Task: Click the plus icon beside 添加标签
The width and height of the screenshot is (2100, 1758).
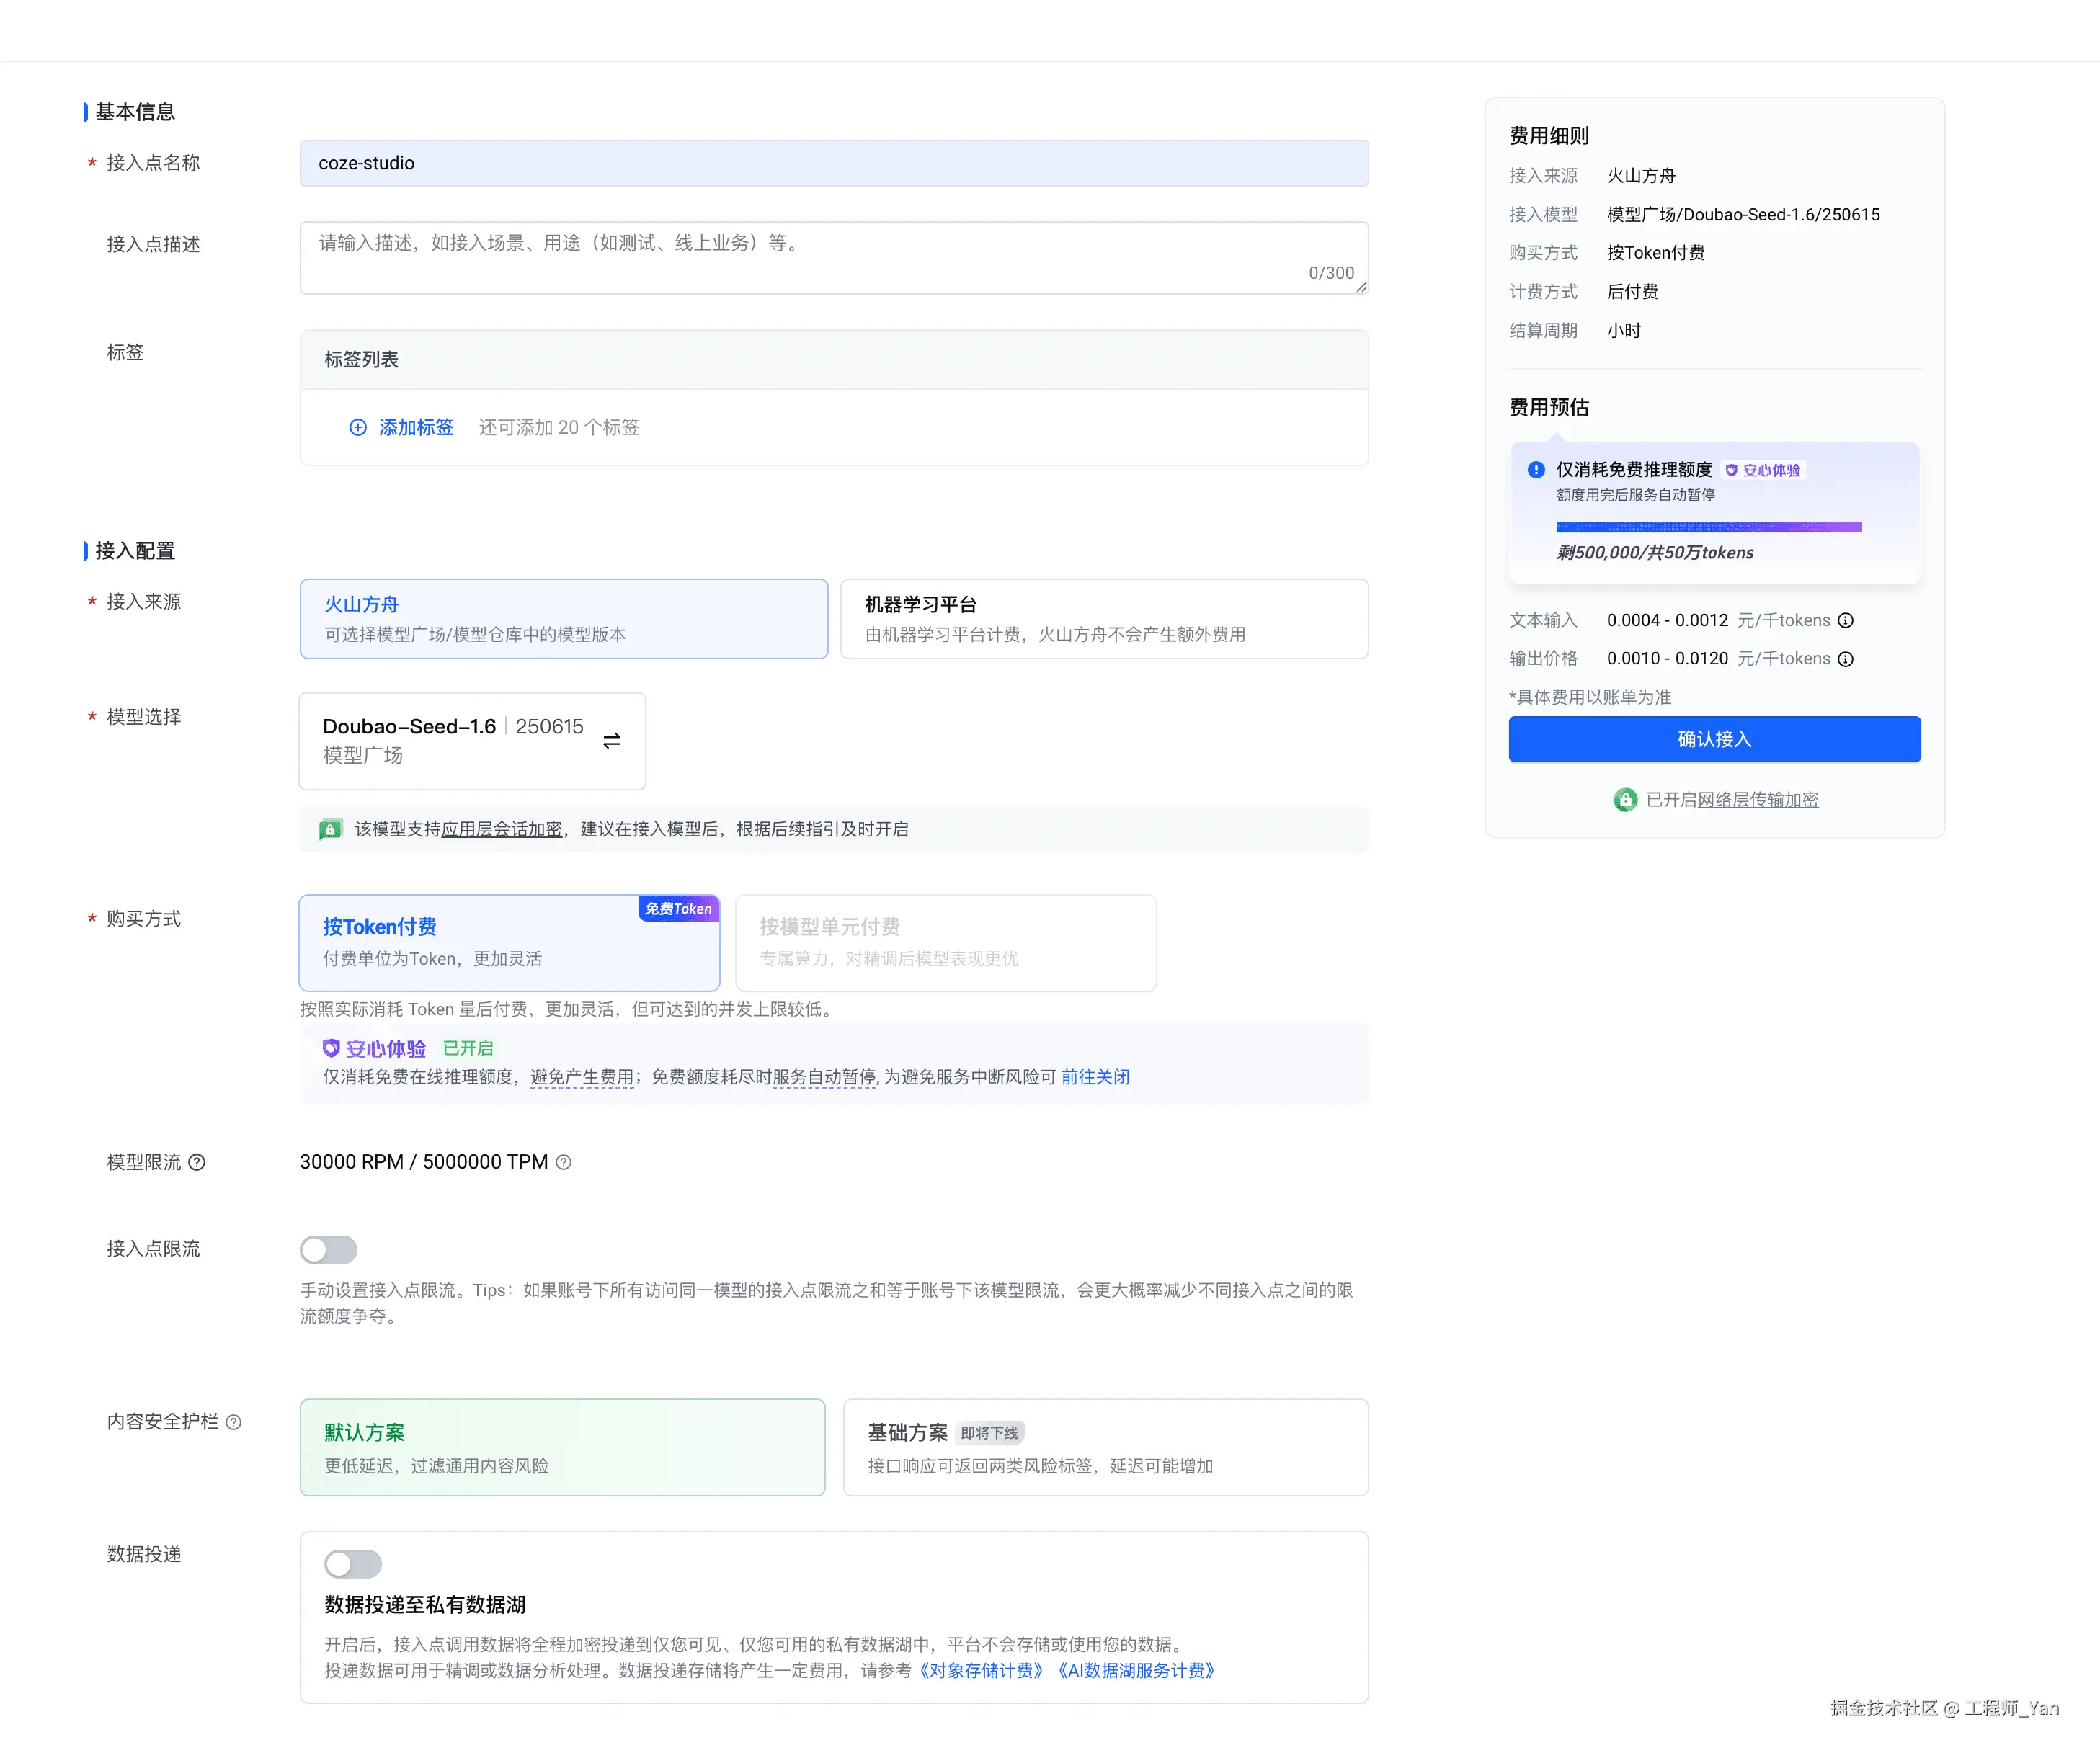Action: 357,427
